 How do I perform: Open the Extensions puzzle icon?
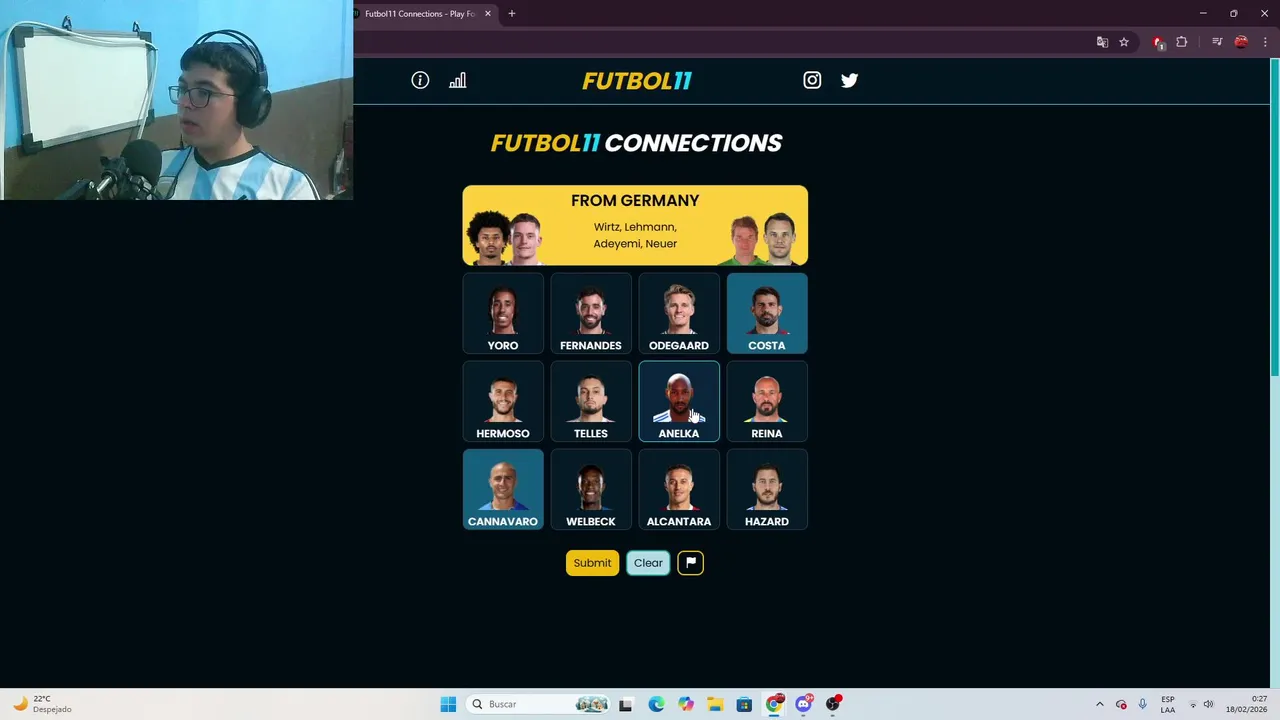click(x=1181, y=42)
